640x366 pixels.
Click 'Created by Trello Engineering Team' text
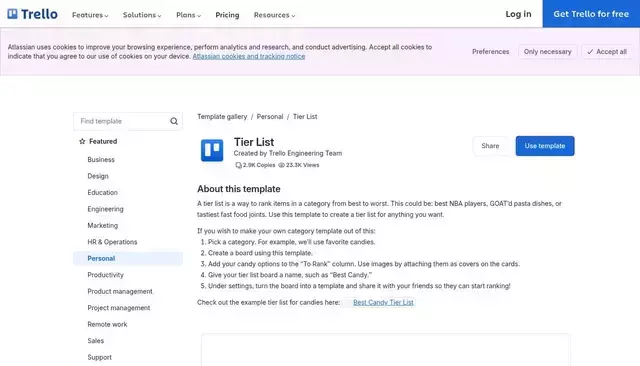click(288, 153)
